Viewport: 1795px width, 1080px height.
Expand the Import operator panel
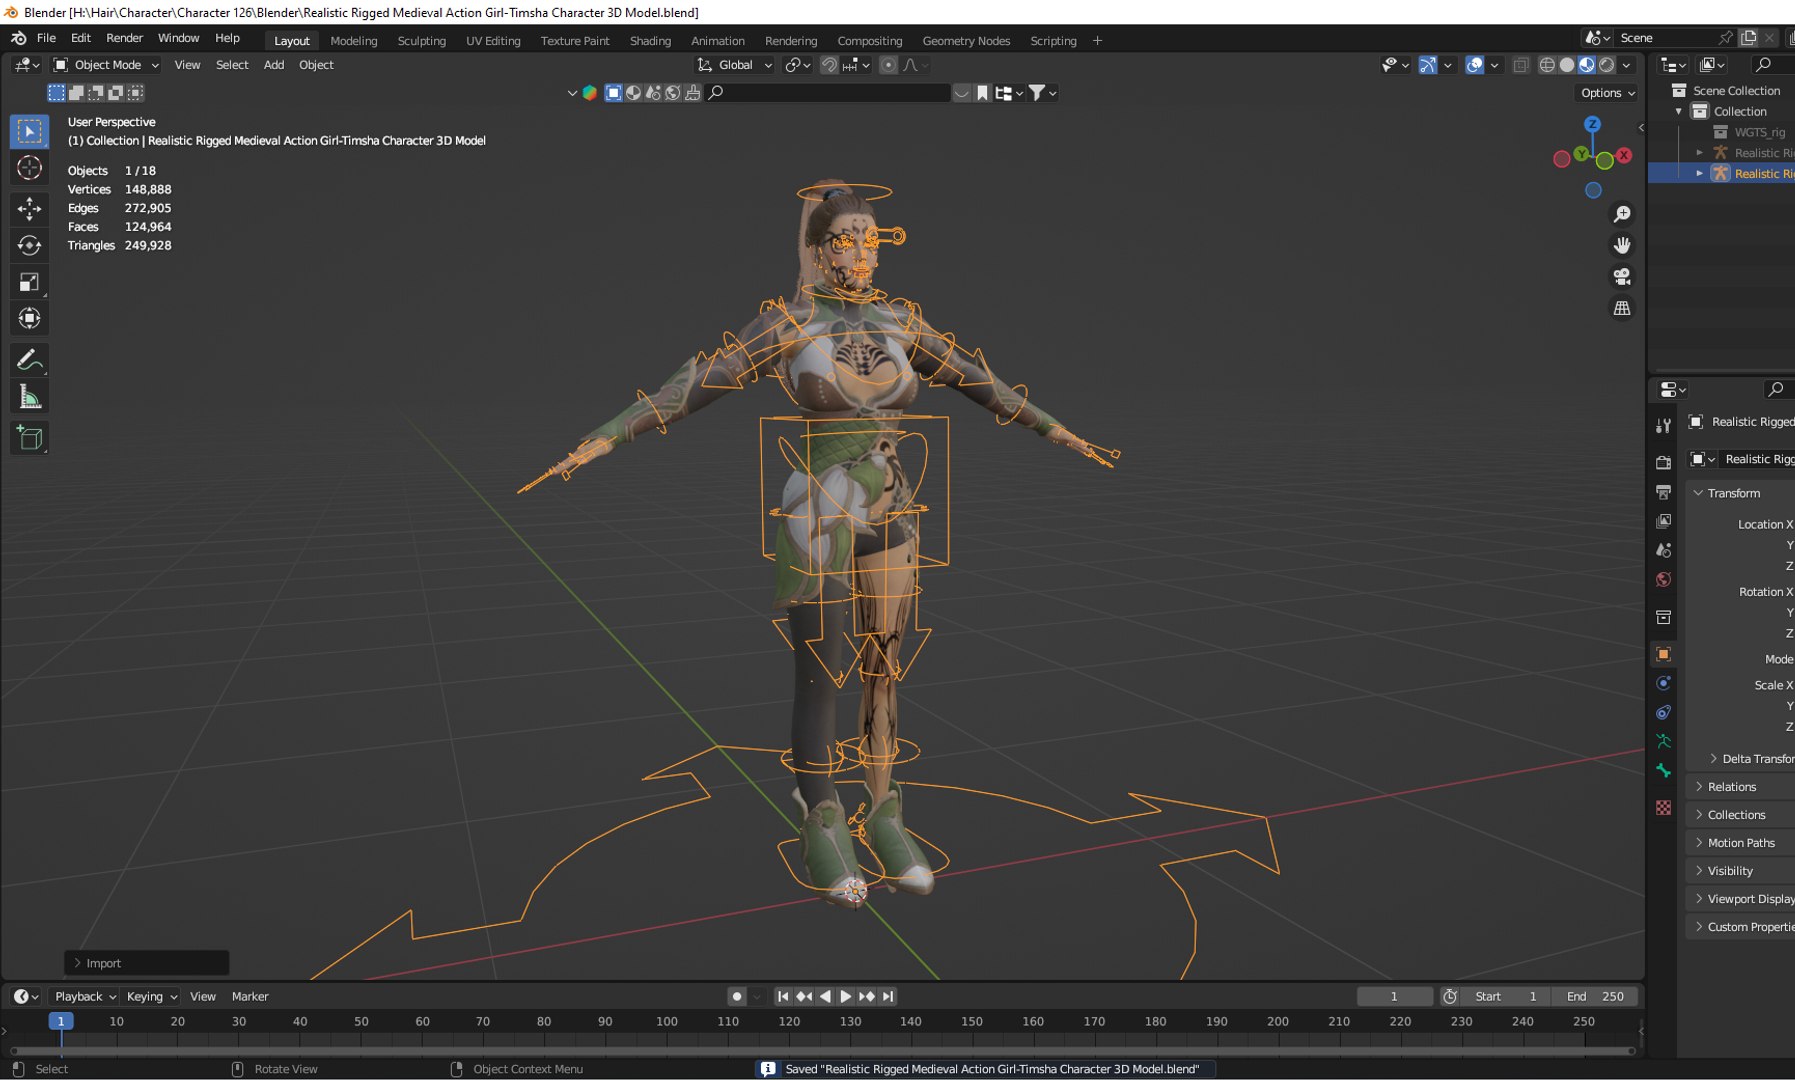click(147, 963)
